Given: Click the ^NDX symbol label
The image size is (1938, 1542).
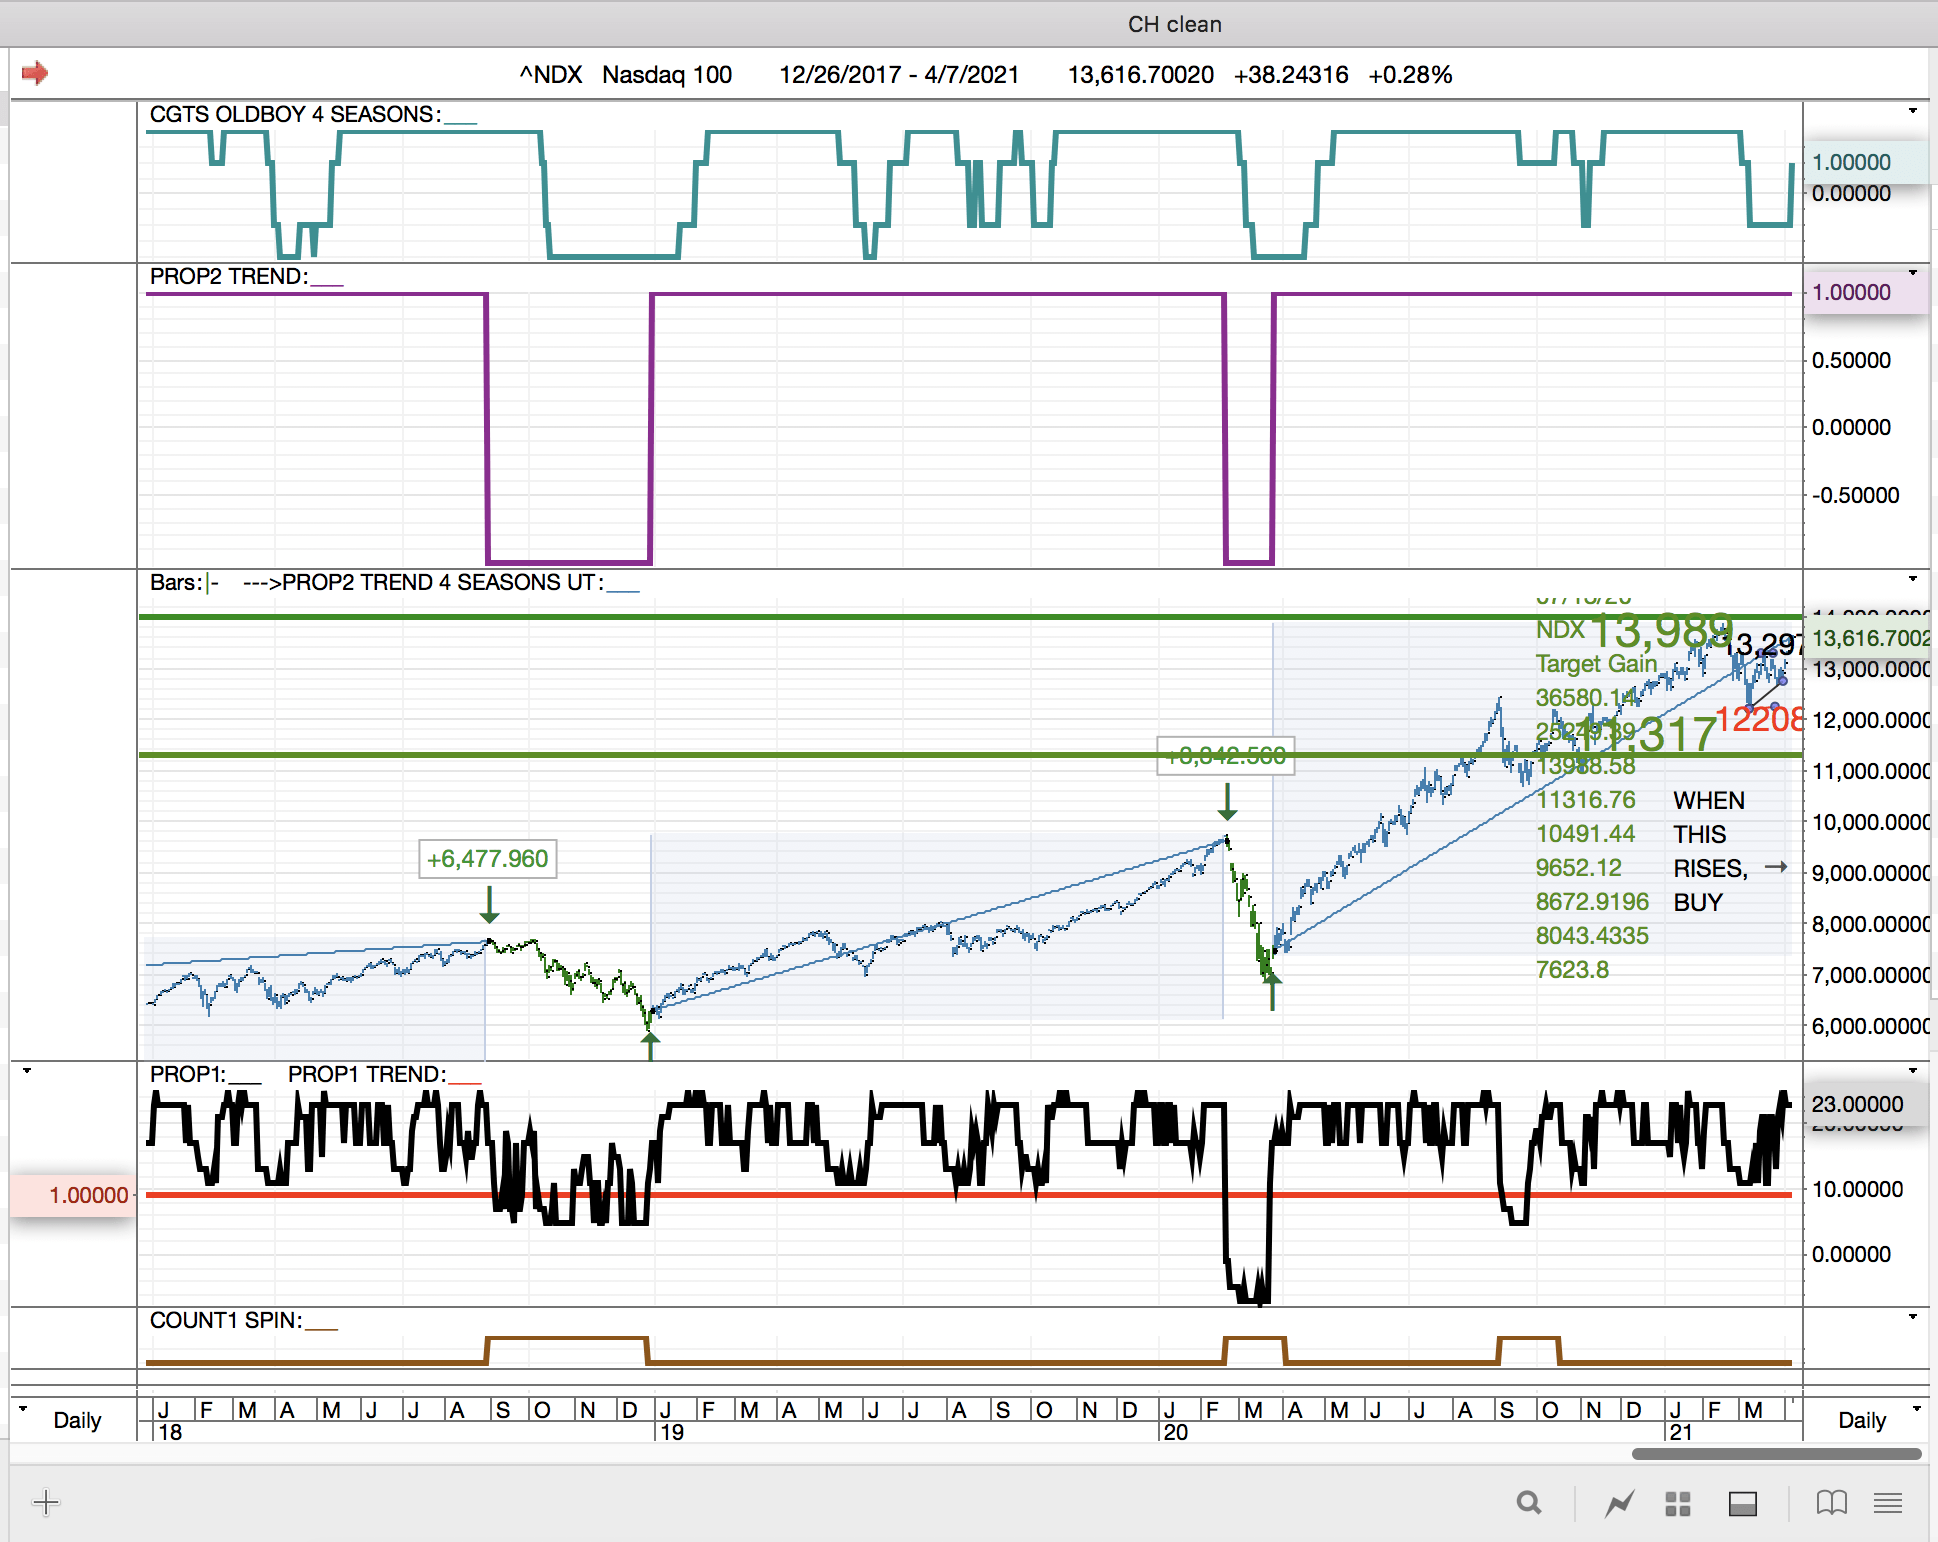Looking at the screenshot, I should (550, 75).
